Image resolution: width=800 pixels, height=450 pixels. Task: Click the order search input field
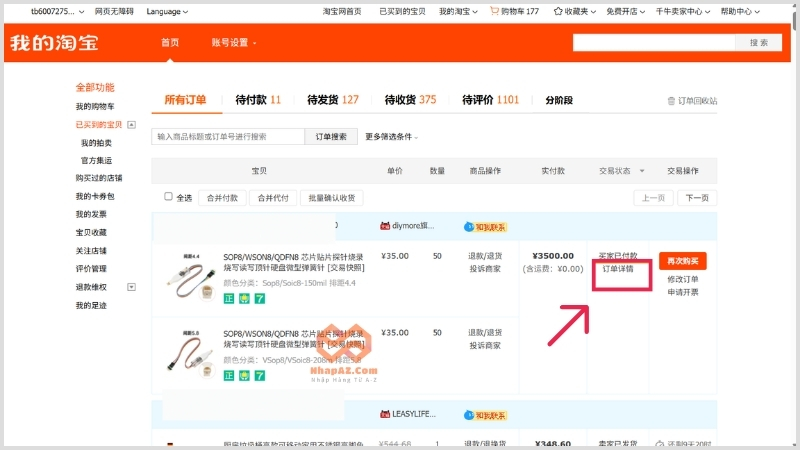(228, 137)
